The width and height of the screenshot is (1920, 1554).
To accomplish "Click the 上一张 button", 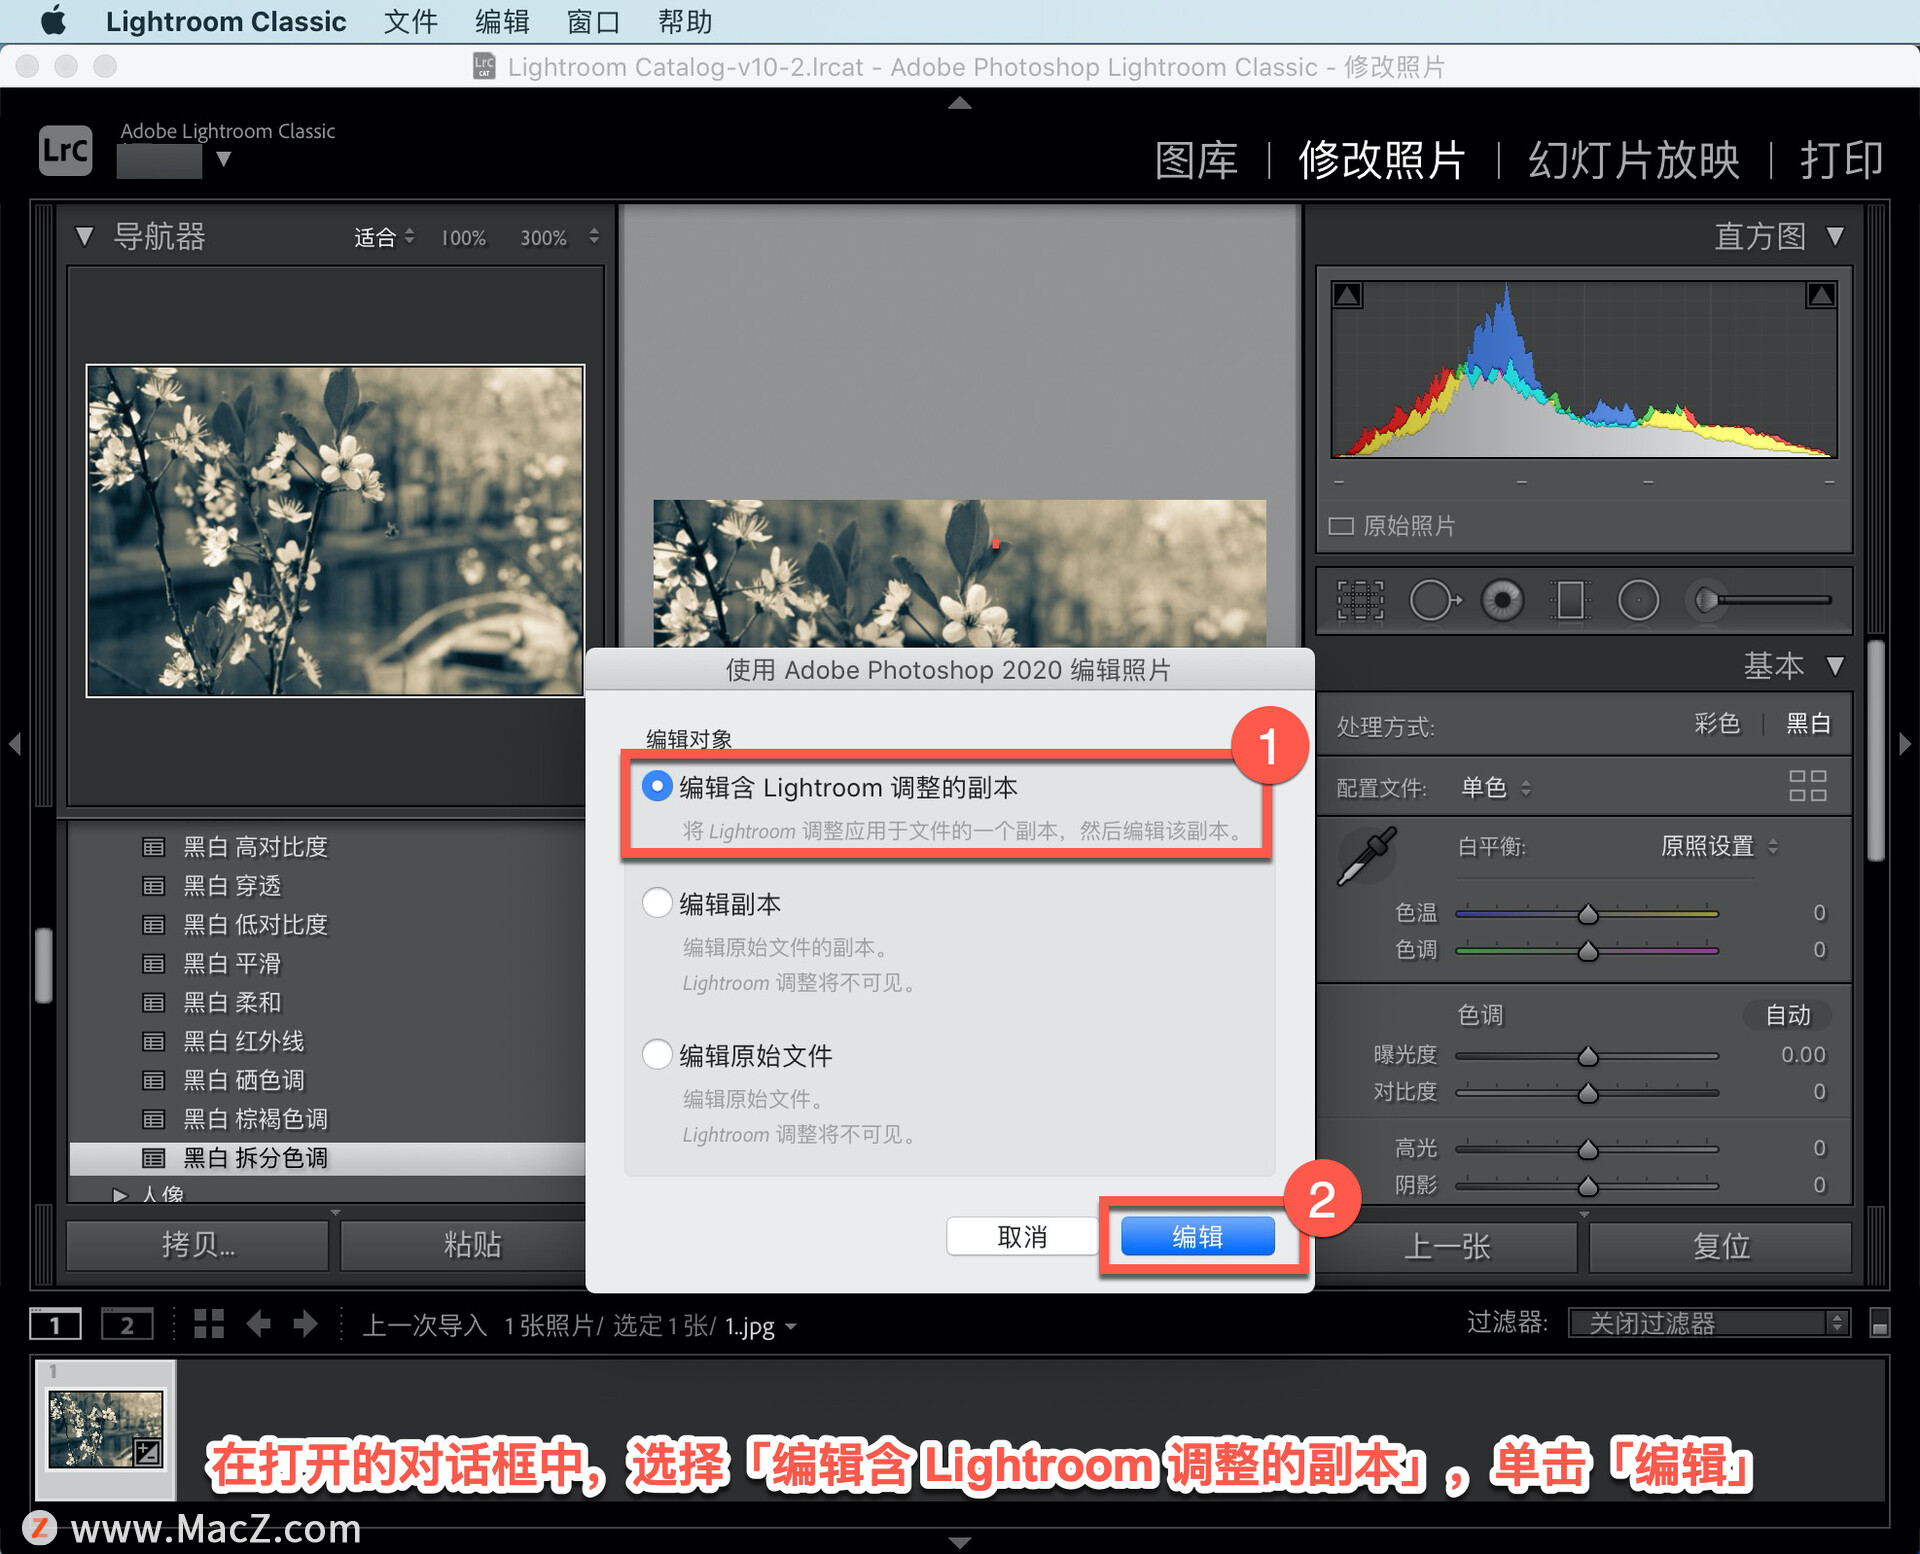I will [1447, 1246].
